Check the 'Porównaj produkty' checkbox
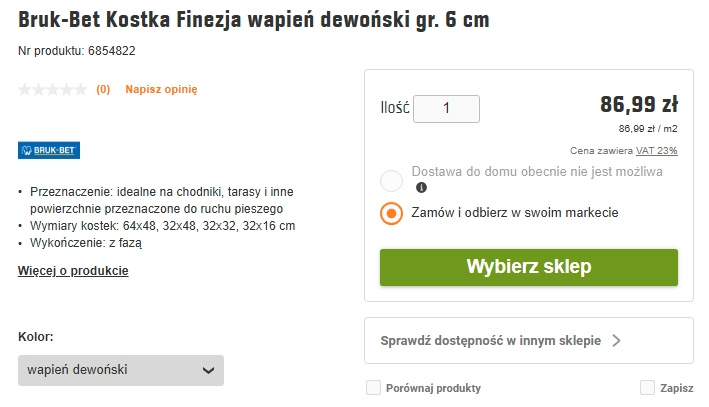The height and width of the screenshot is (407, 709). click(373, 388)
